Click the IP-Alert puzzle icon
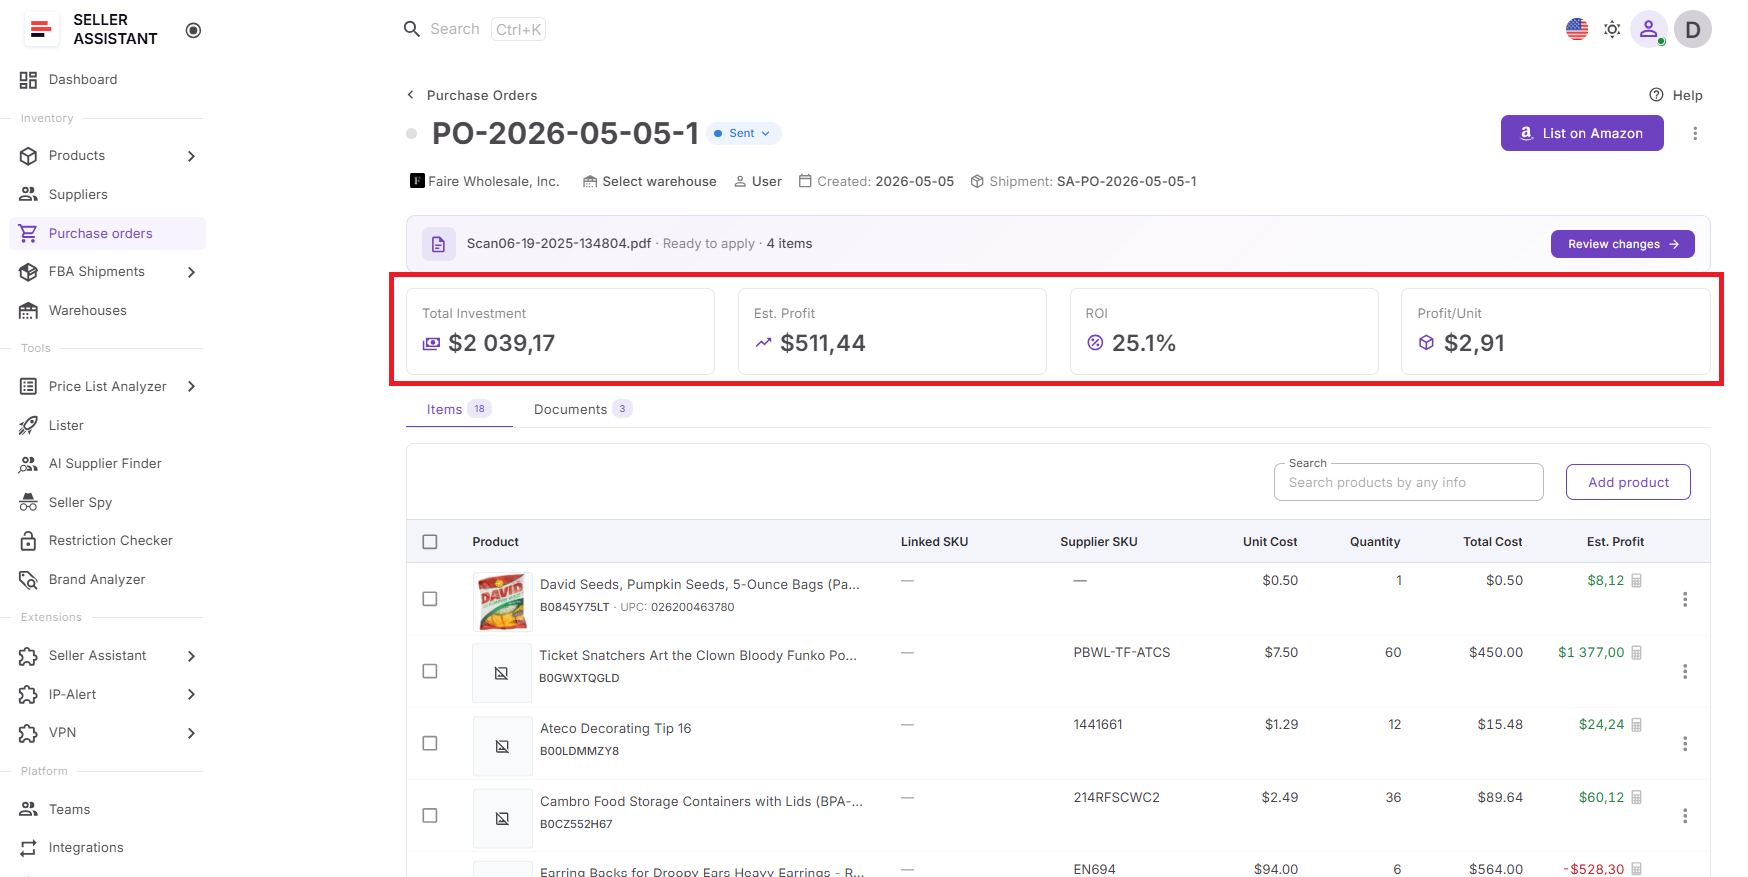This screenshot has width=1748, height=877. coord(28,695)
